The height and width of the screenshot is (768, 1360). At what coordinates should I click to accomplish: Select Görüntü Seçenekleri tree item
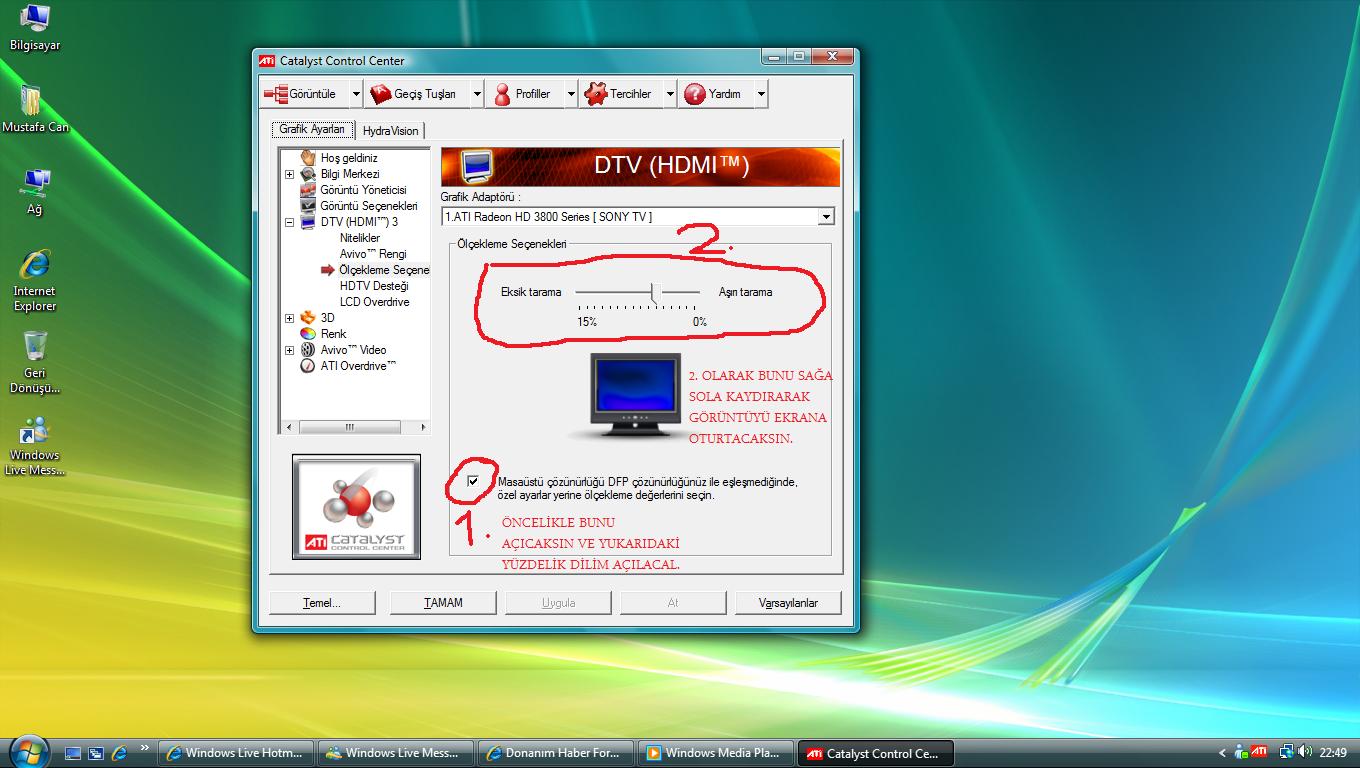coord(368,206)
